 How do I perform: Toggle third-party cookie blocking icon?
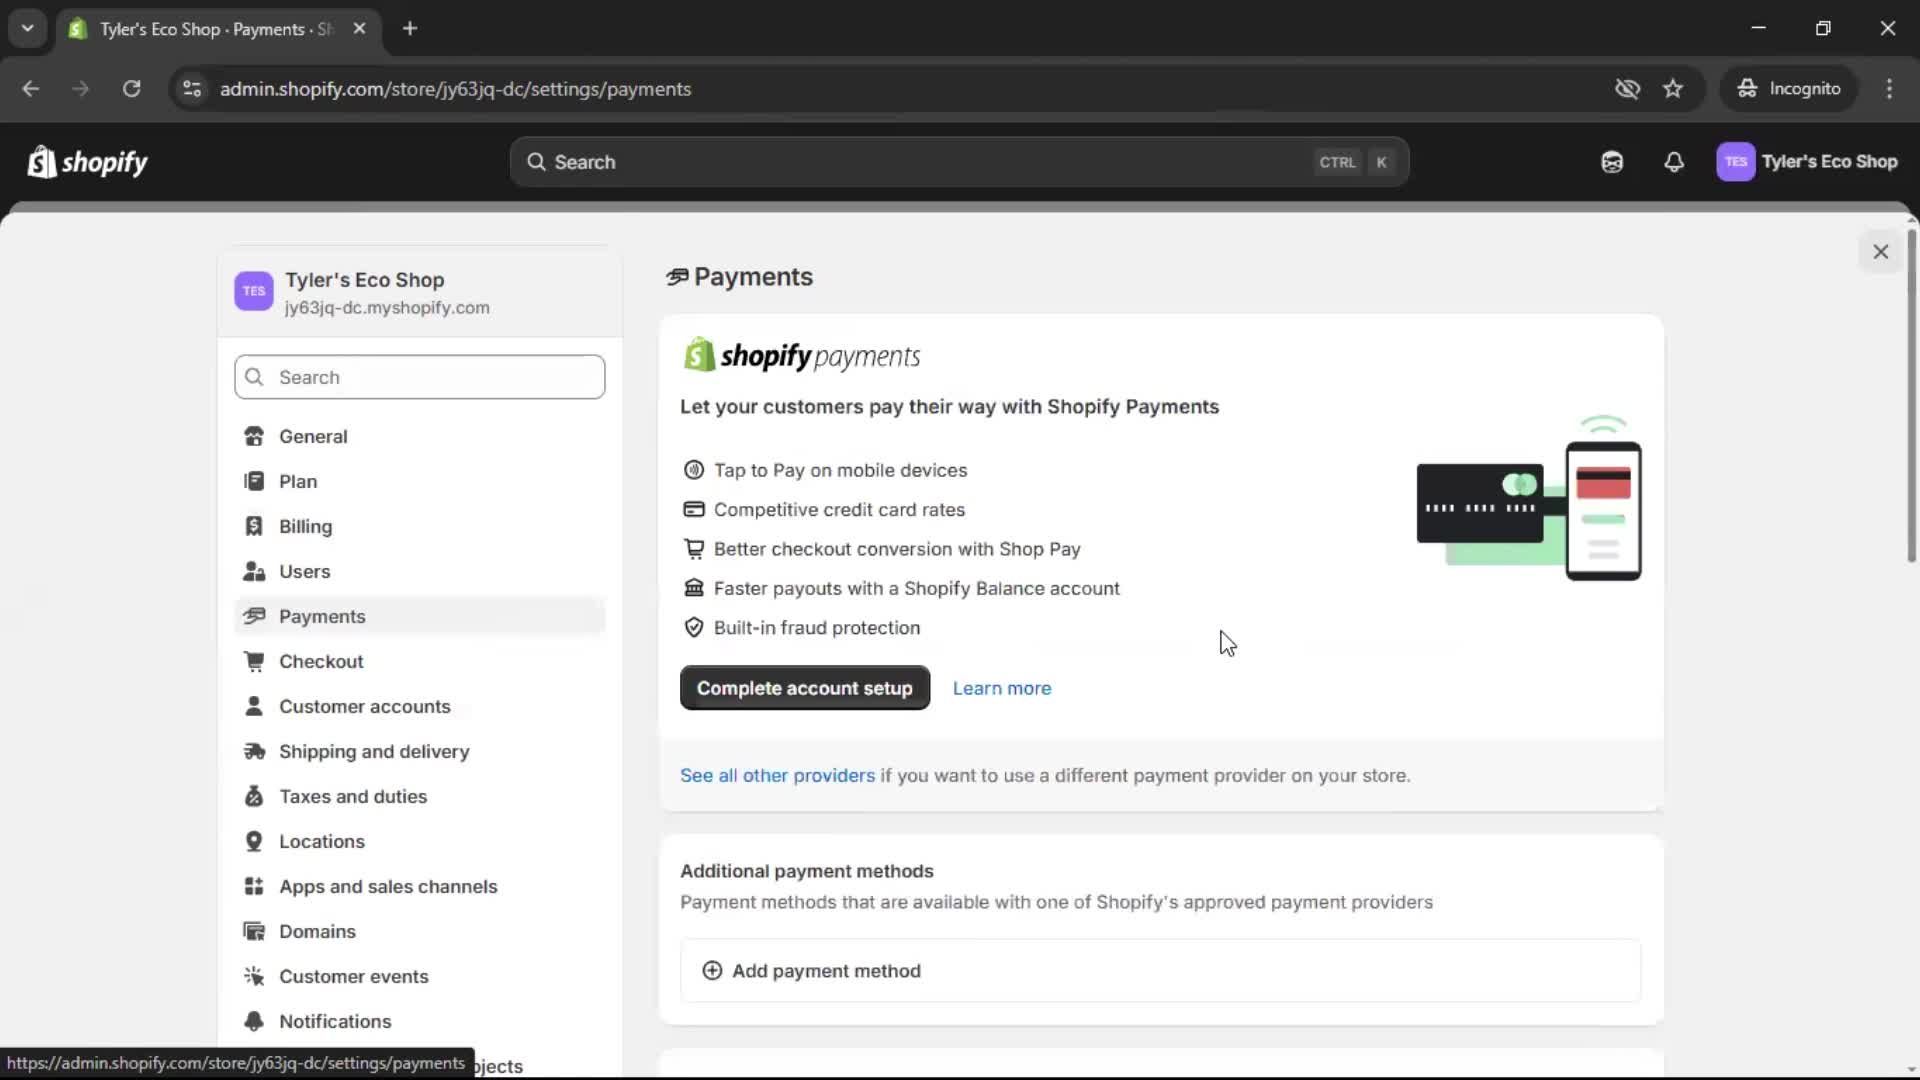1627,88
